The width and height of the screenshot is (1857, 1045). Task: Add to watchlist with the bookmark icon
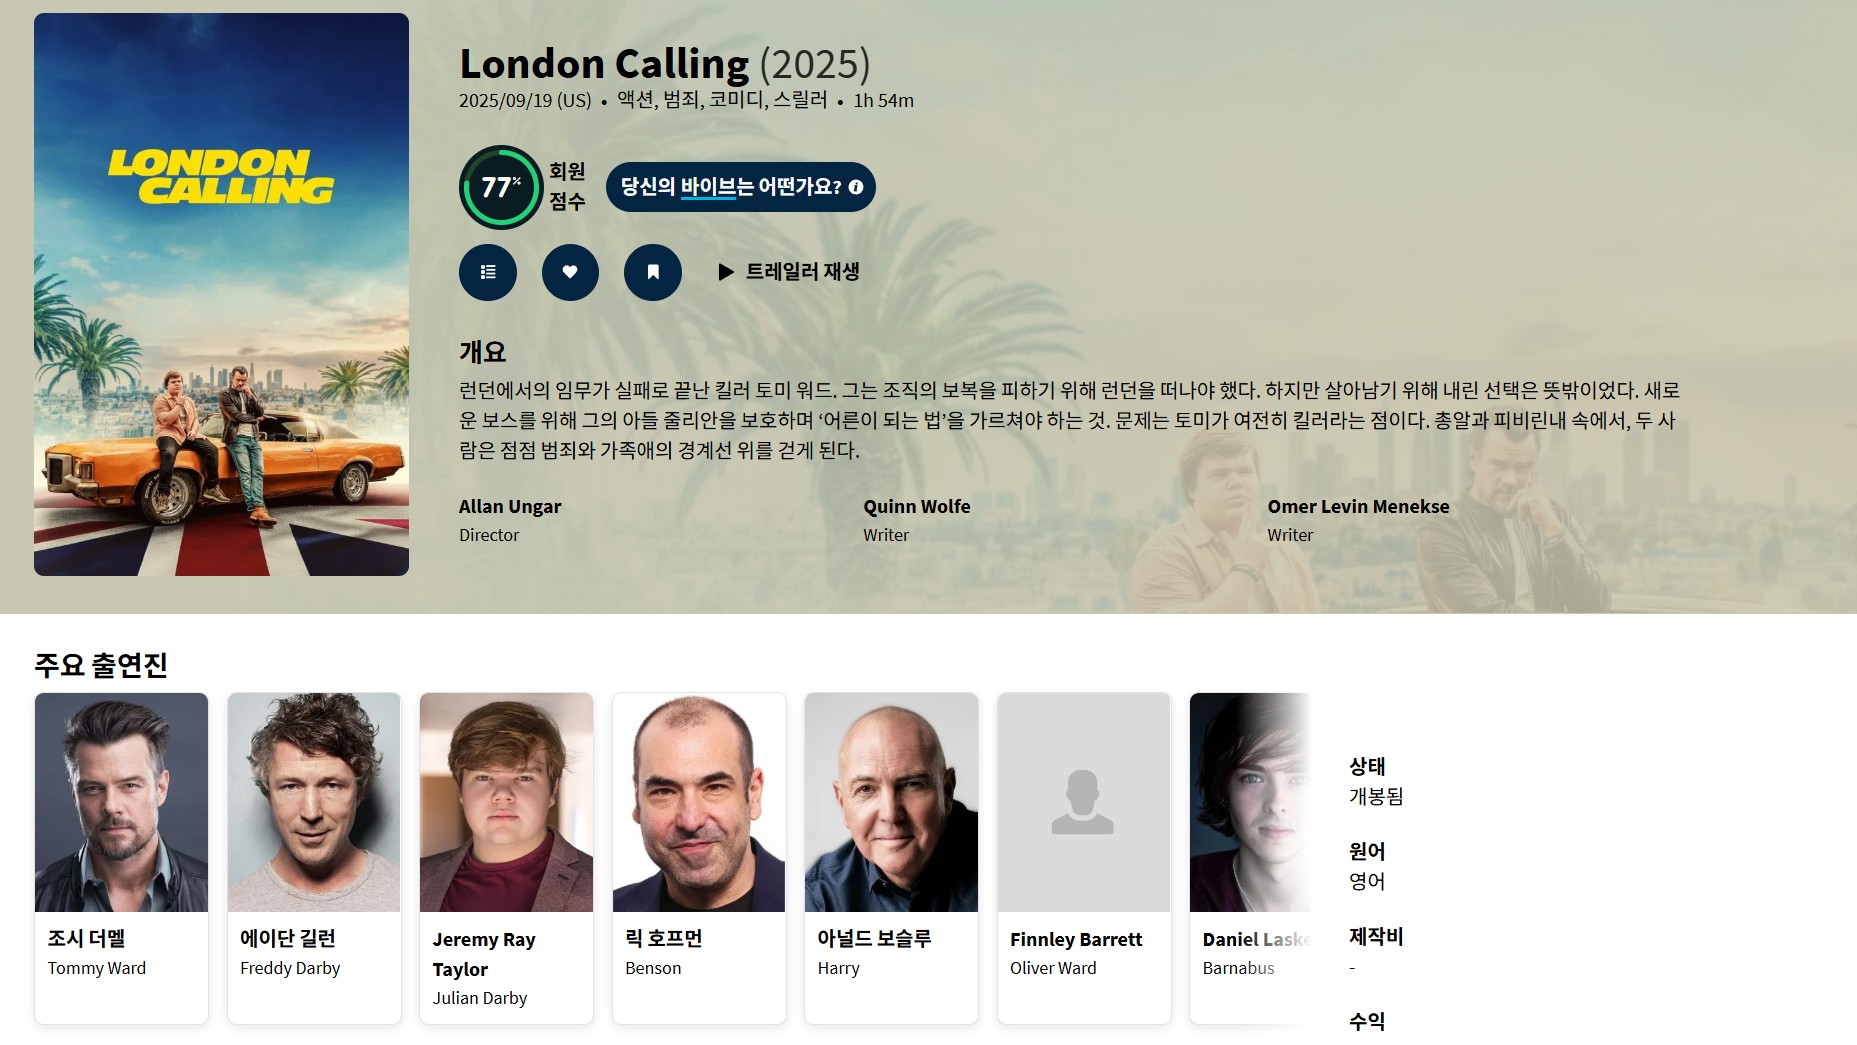[653, 272]
